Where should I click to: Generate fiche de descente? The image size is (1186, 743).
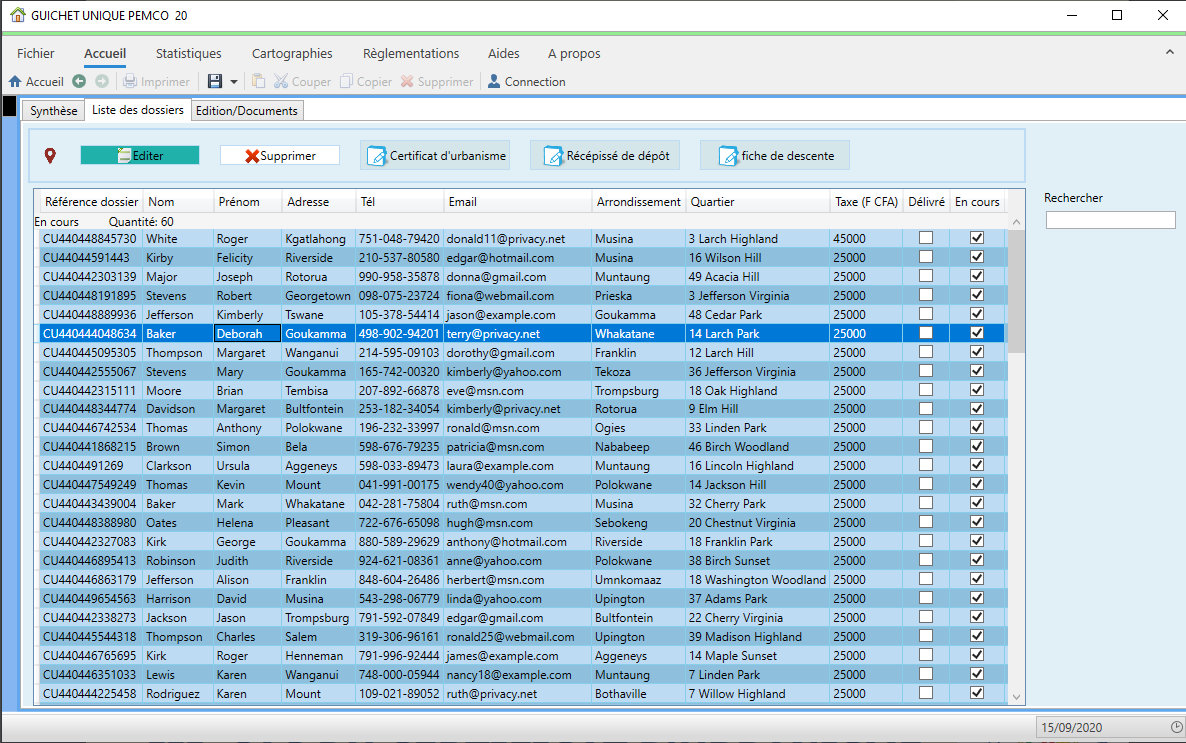(775, 156)
